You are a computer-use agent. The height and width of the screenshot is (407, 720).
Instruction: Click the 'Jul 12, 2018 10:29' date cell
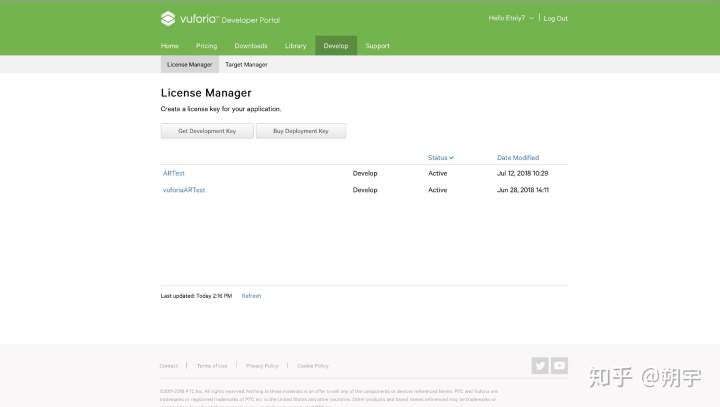[523, 173]
